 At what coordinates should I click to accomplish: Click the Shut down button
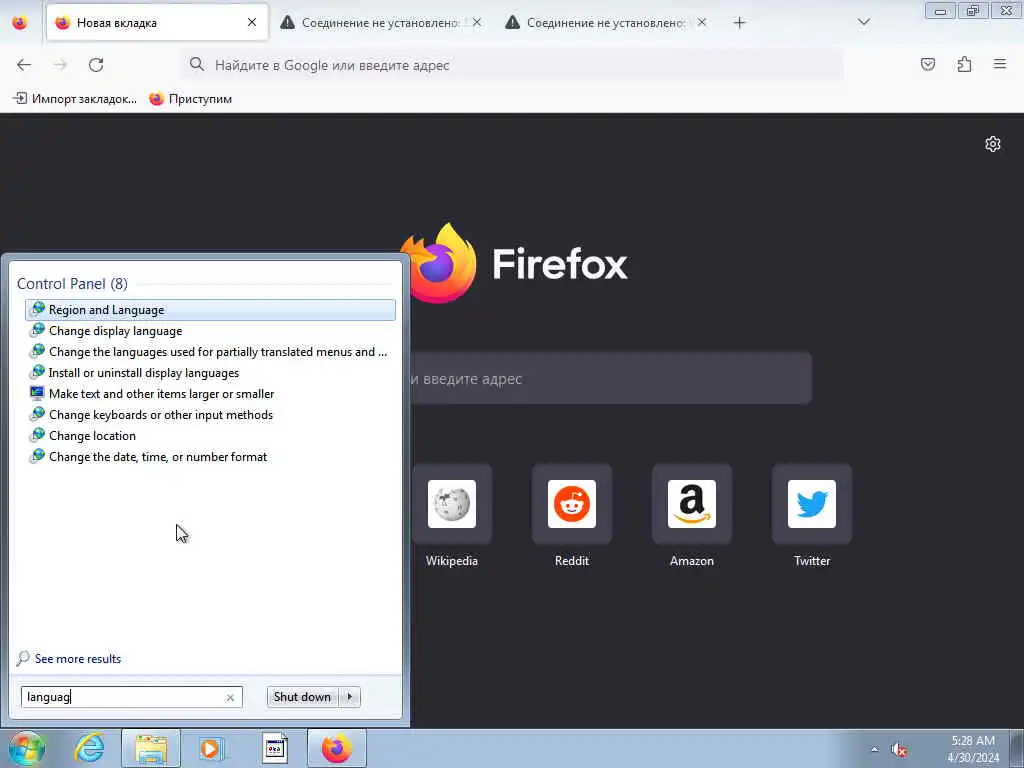point(302,697)
